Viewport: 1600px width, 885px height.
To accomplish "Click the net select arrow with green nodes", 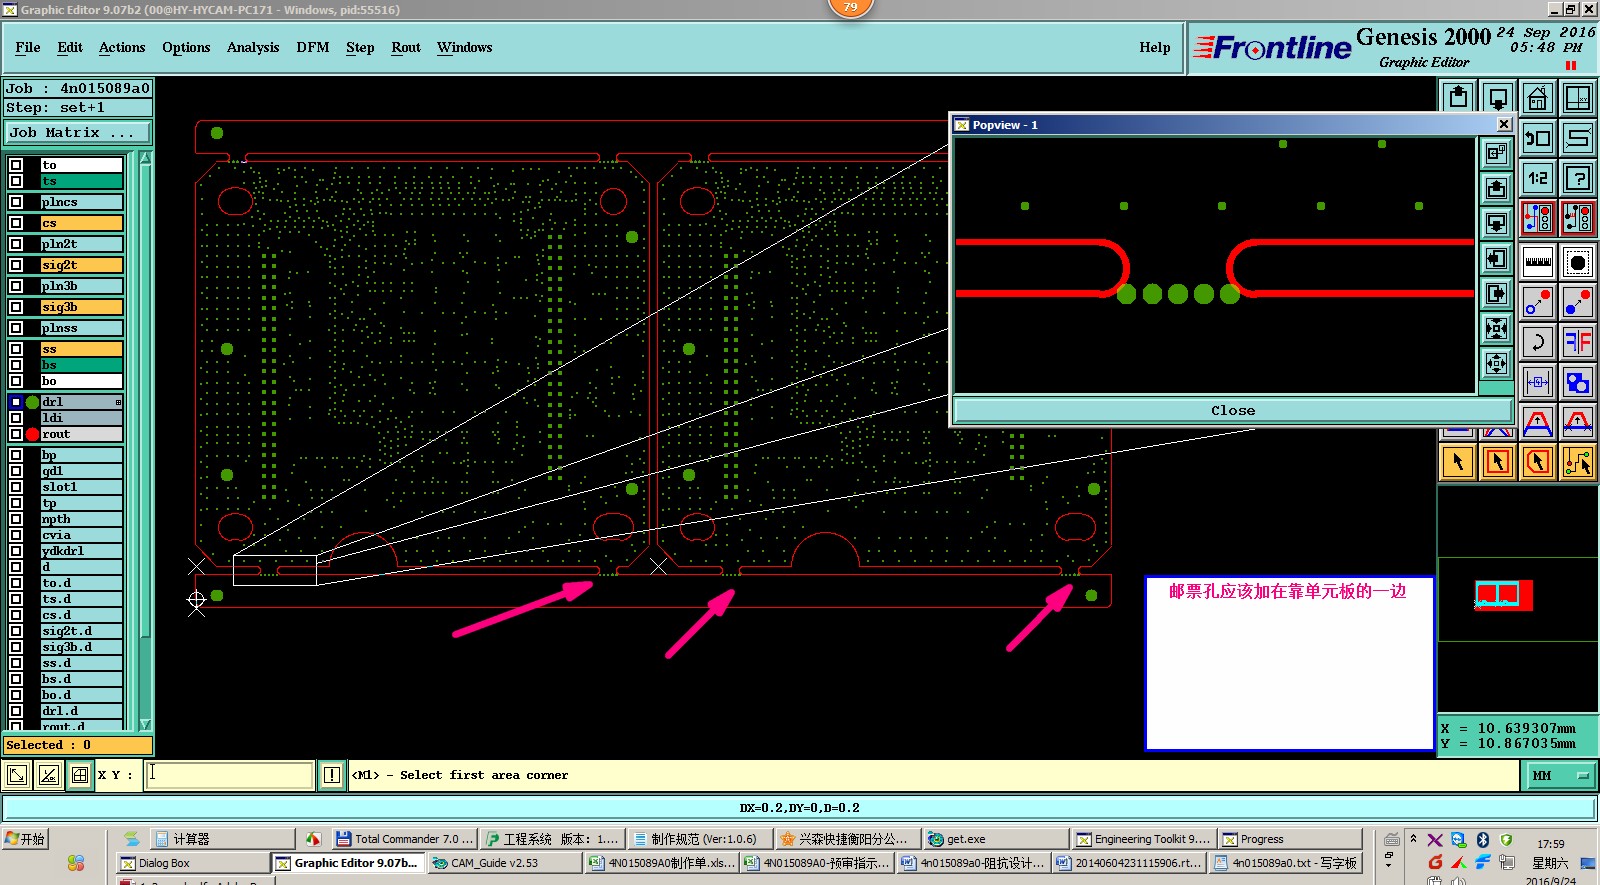I will click(1578, 462).
